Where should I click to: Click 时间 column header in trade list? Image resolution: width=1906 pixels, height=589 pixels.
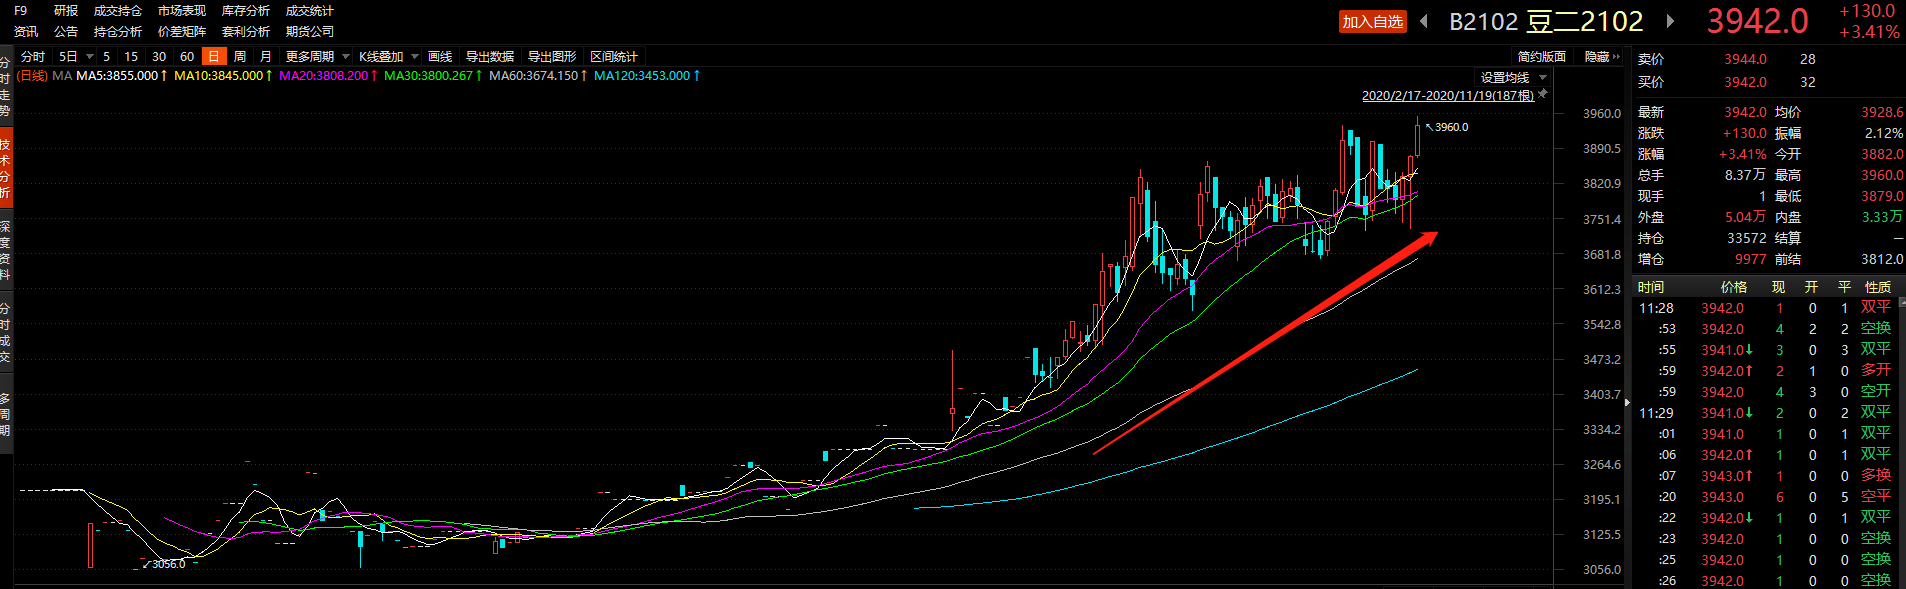pos(1651,287)
